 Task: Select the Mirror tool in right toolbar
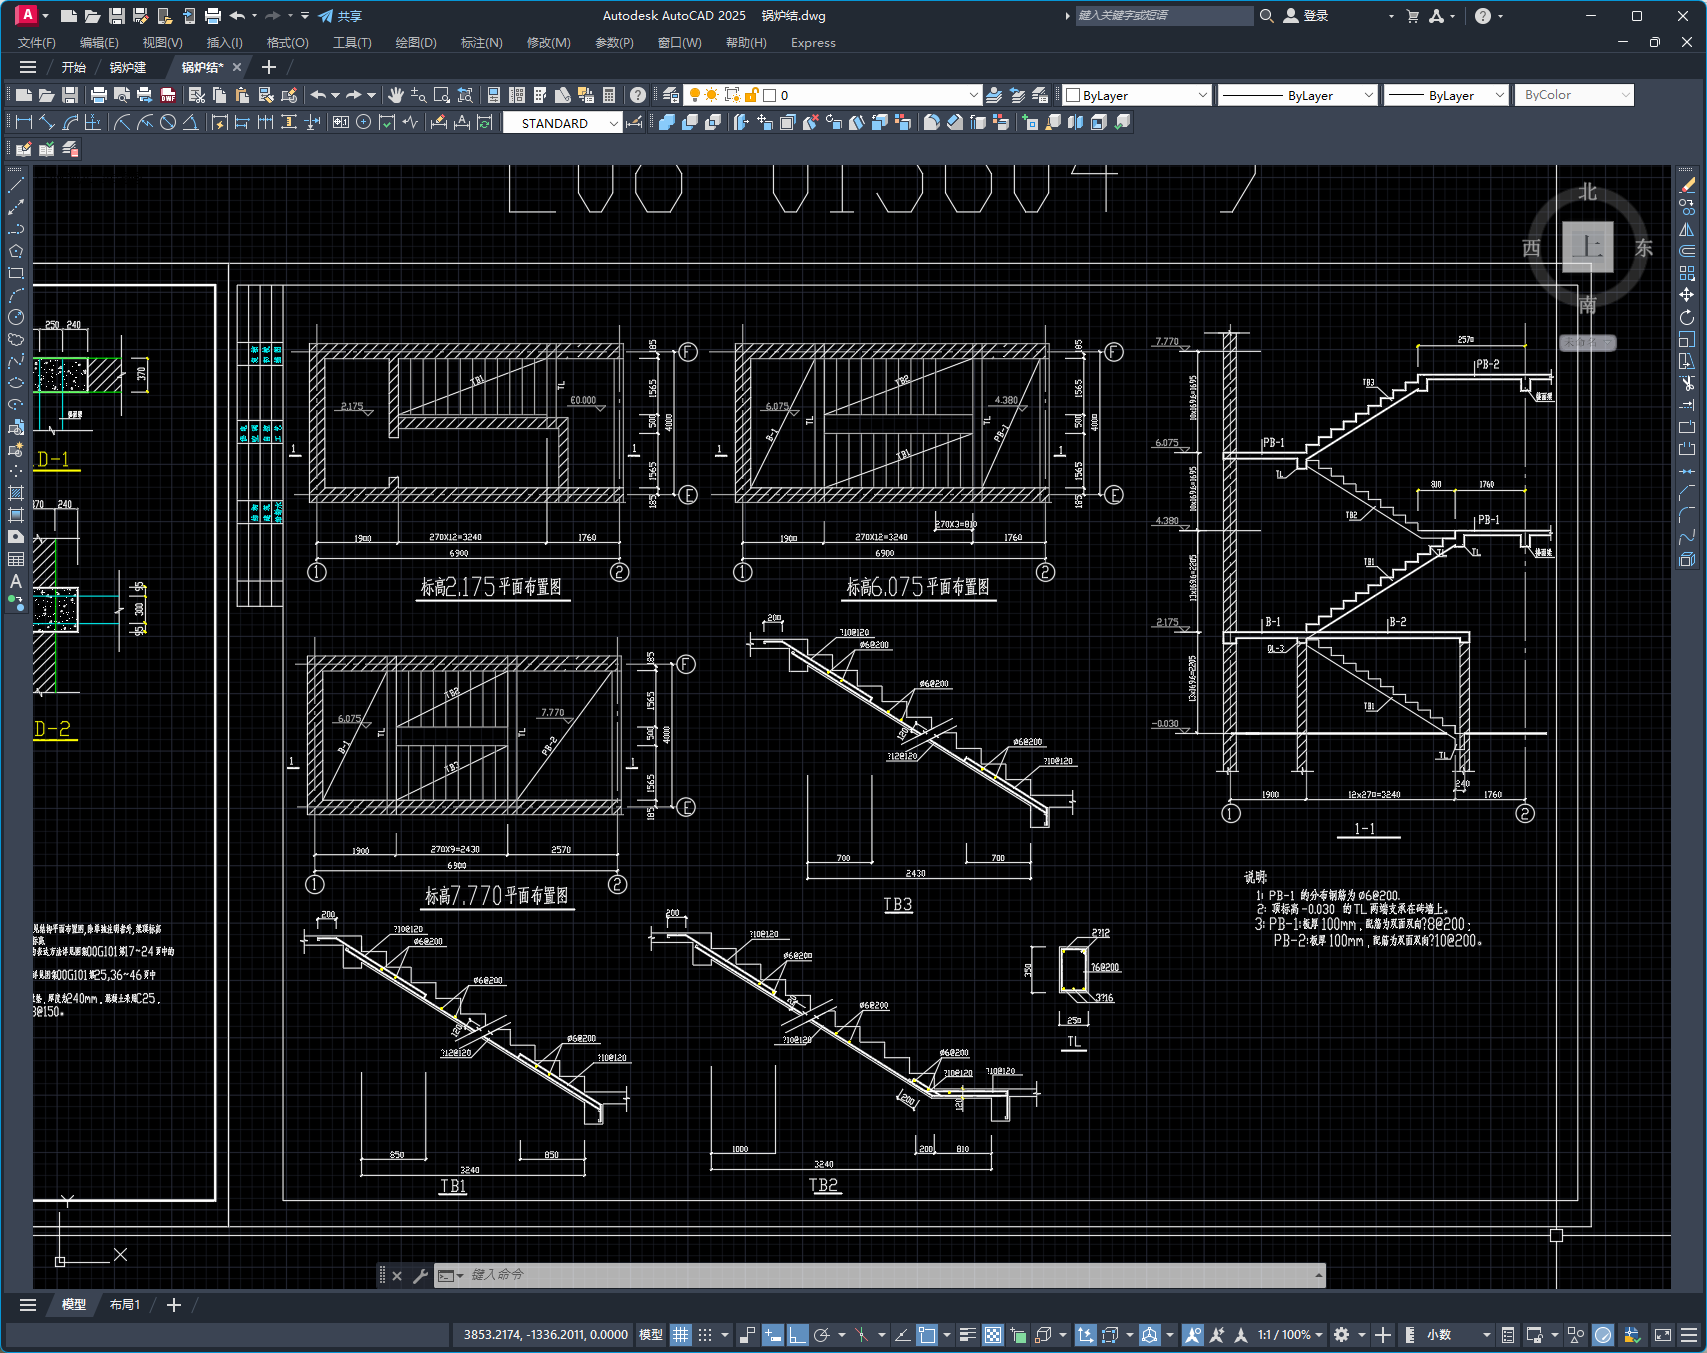tap(1687, 229)
